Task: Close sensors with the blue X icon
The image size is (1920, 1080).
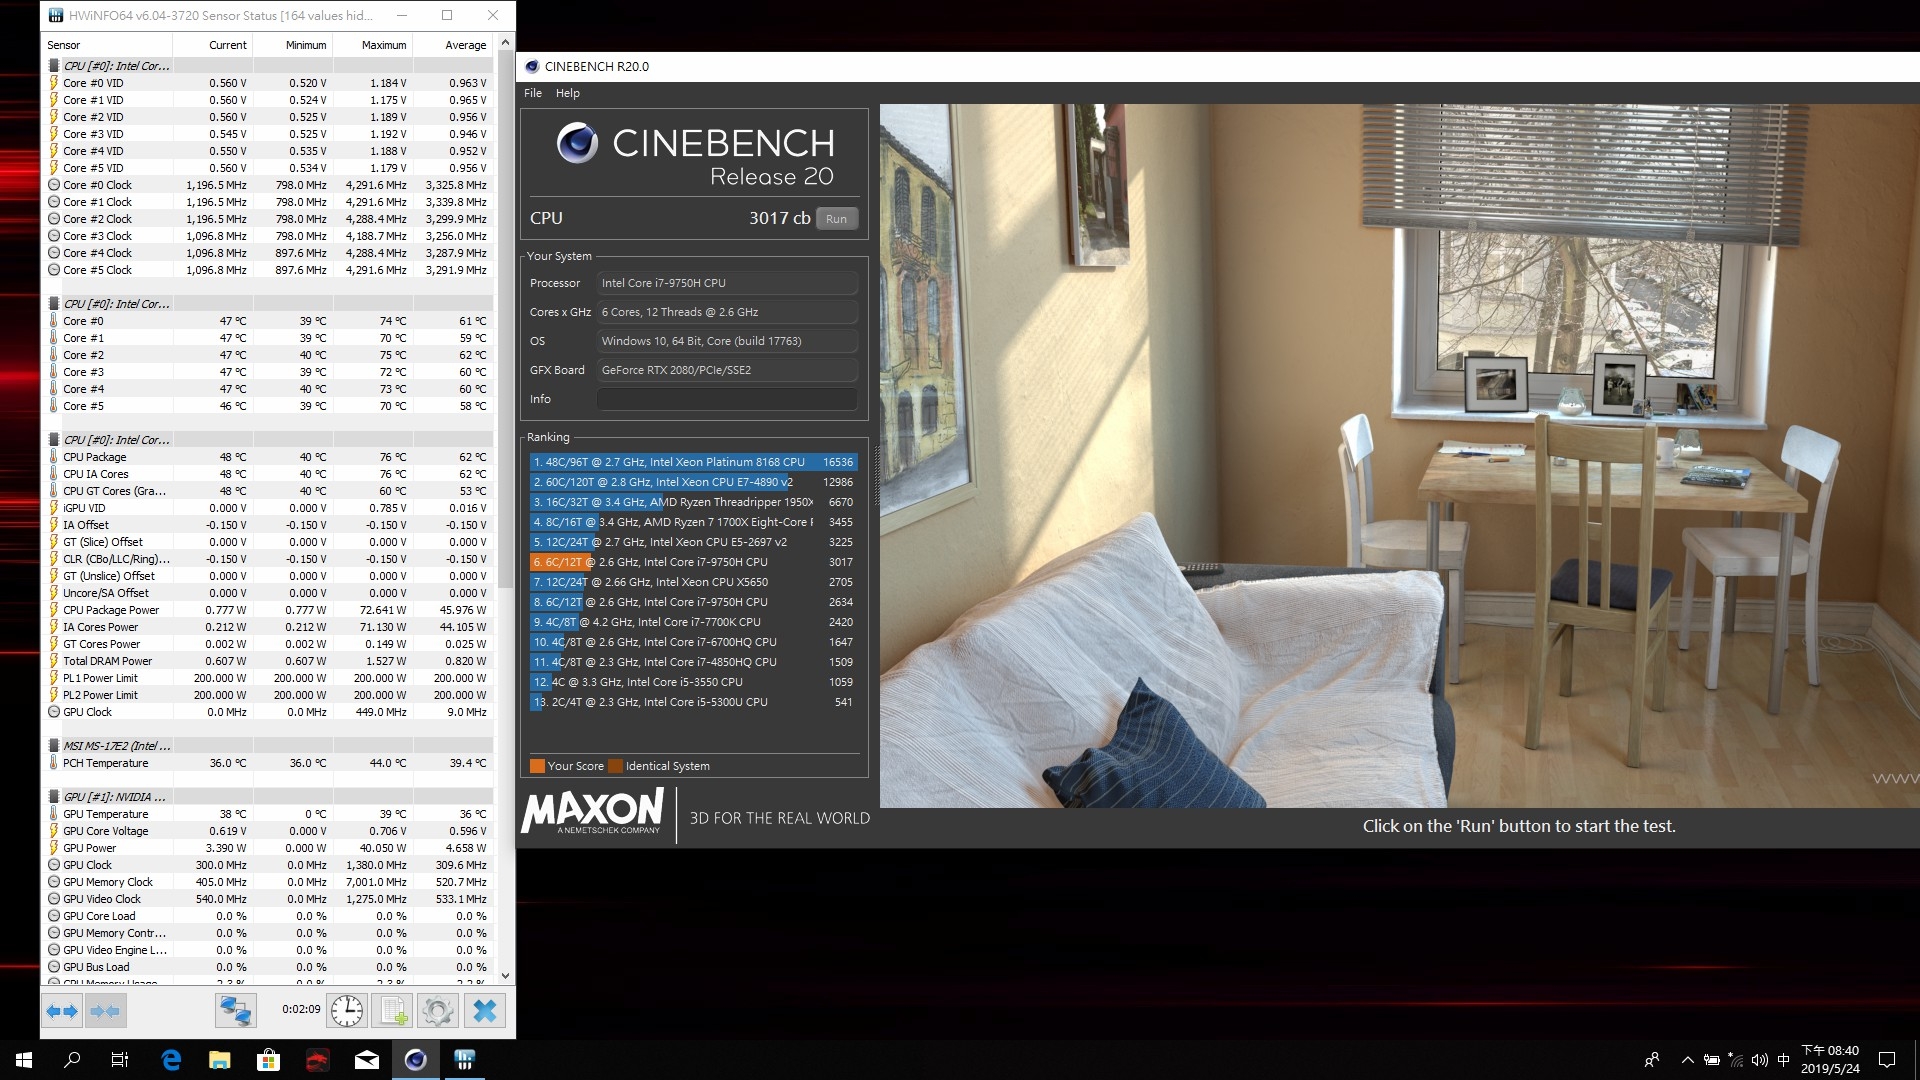Action: (484, 1011)
